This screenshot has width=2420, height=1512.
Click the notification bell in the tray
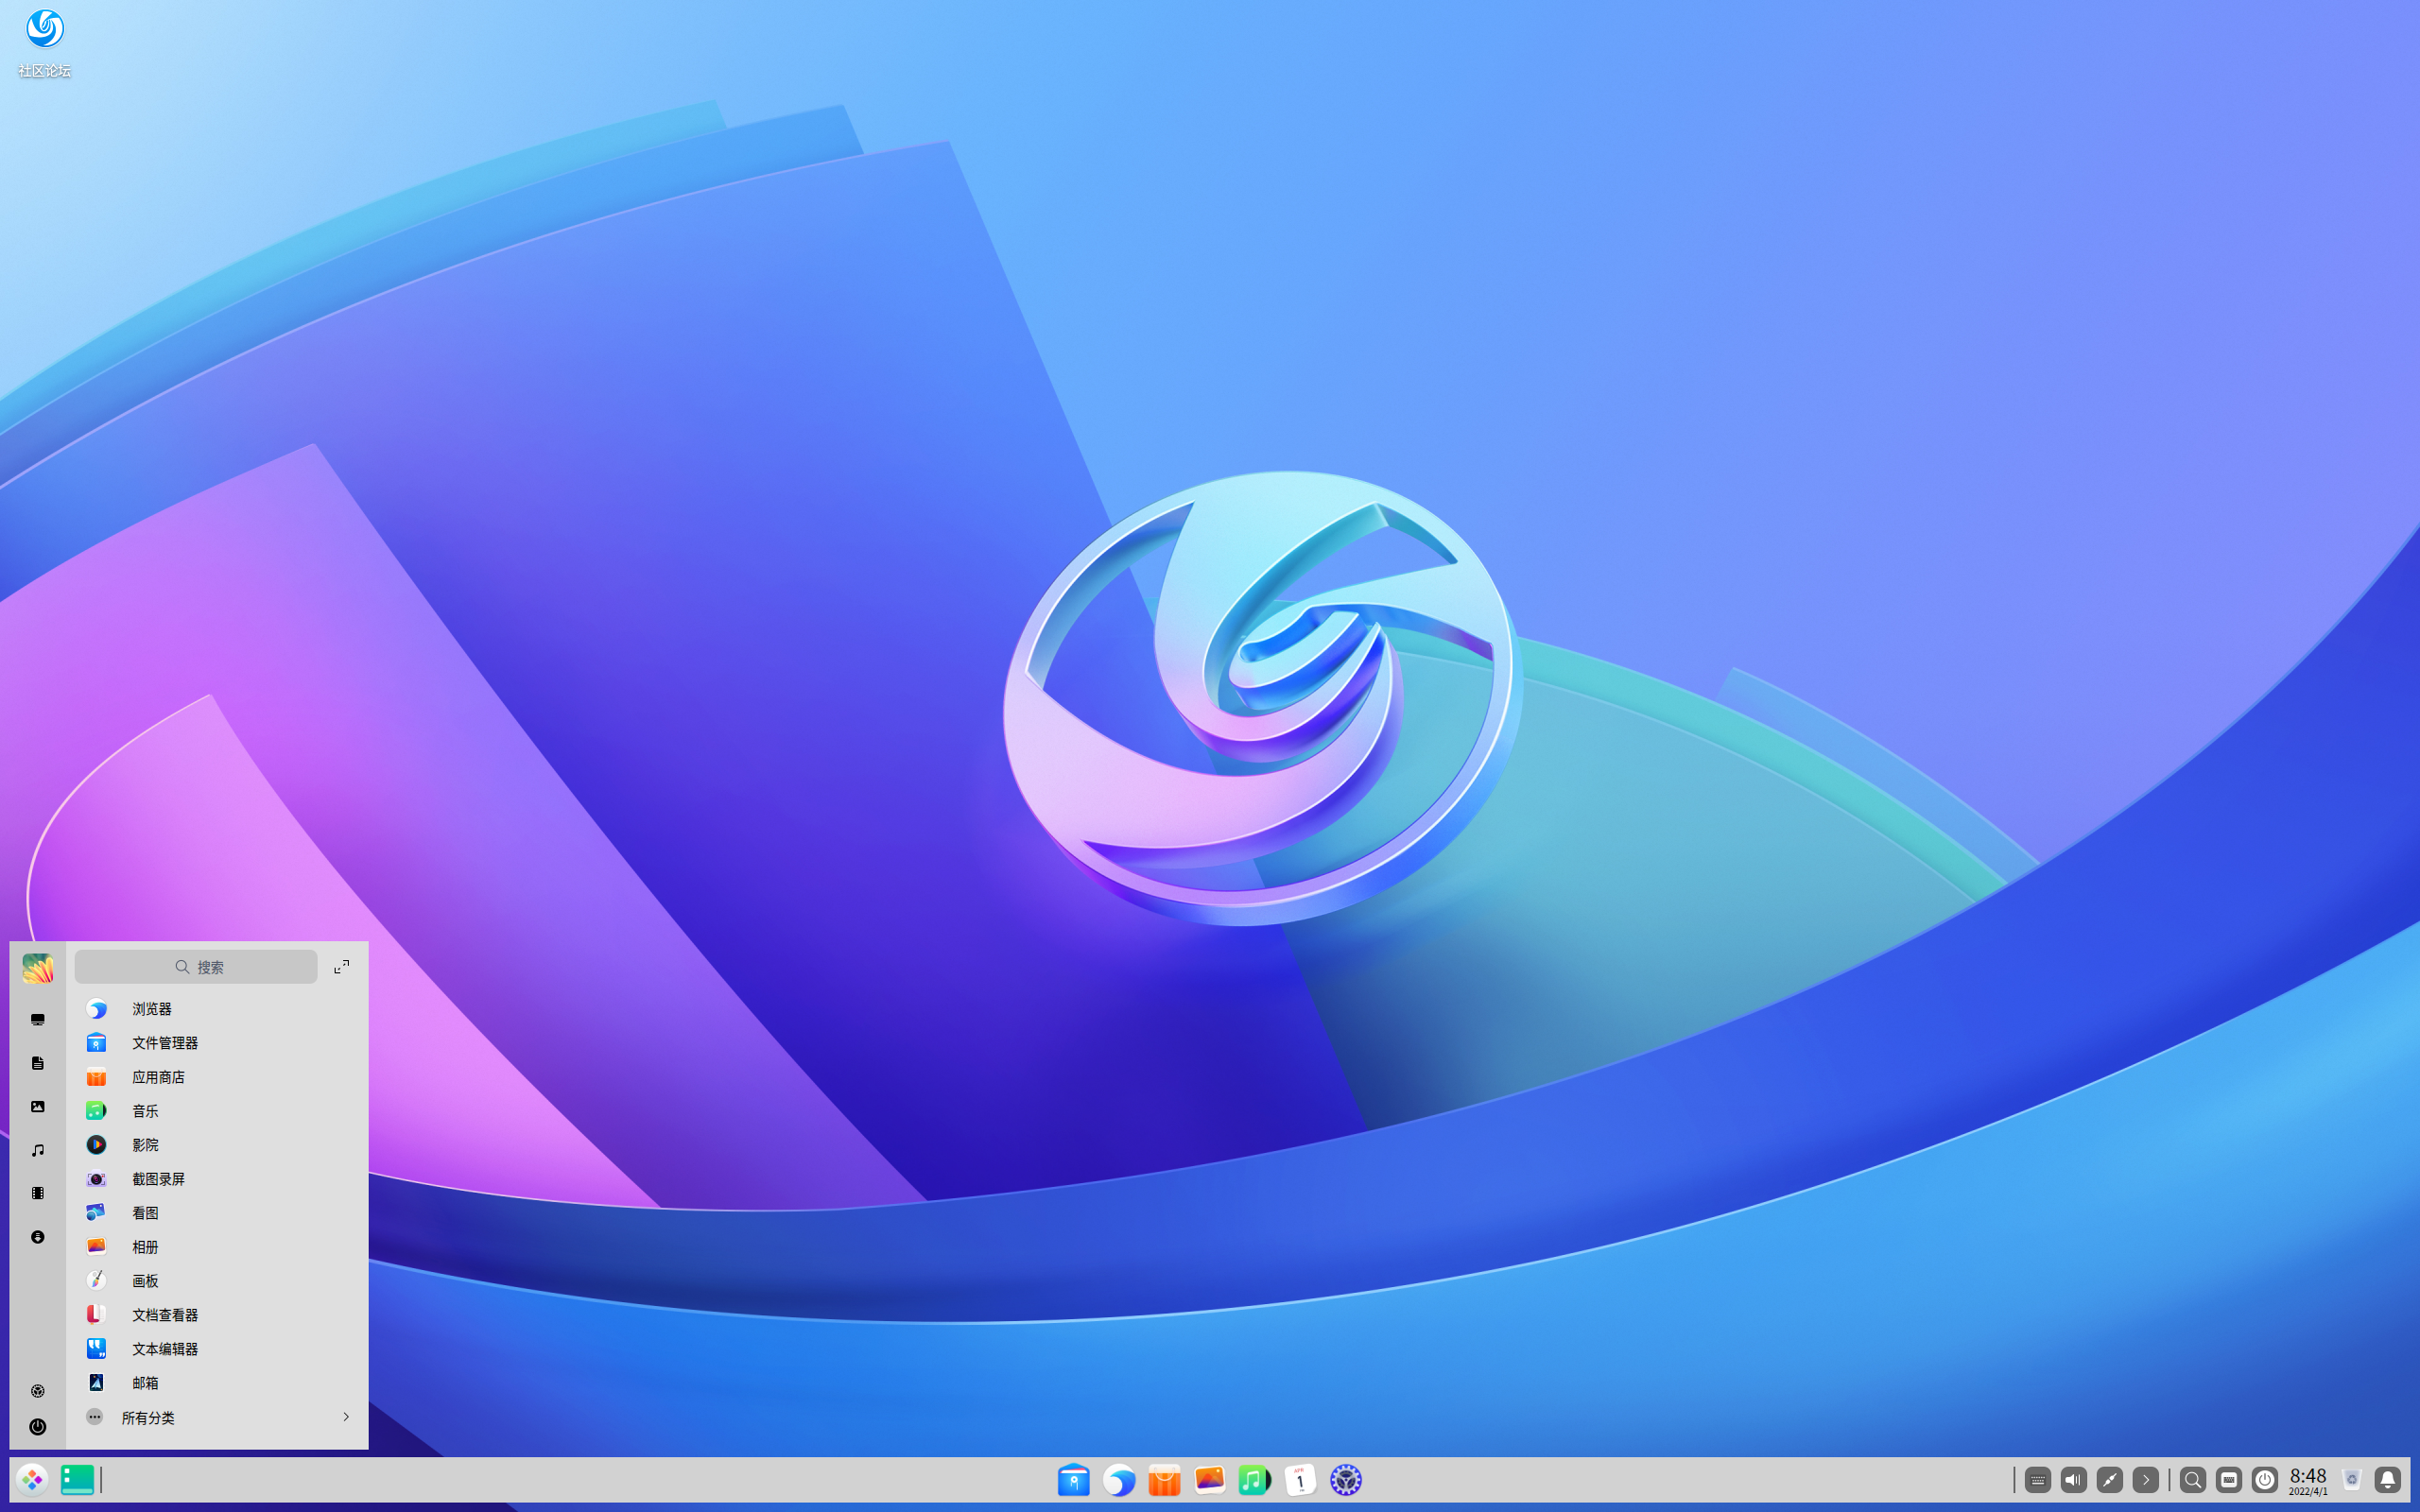click(2387, 1480)
